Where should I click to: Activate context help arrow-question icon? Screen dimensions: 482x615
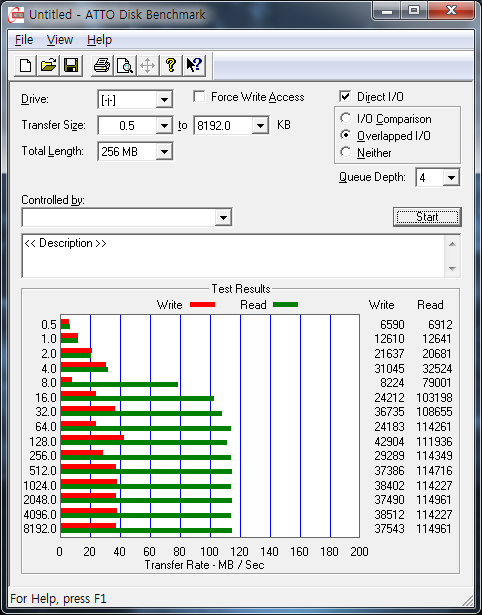click(x=194, y=66)
